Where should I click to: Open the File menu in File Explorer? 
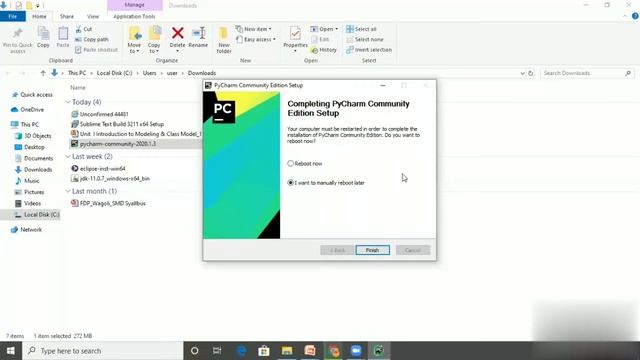click(13, 16)
